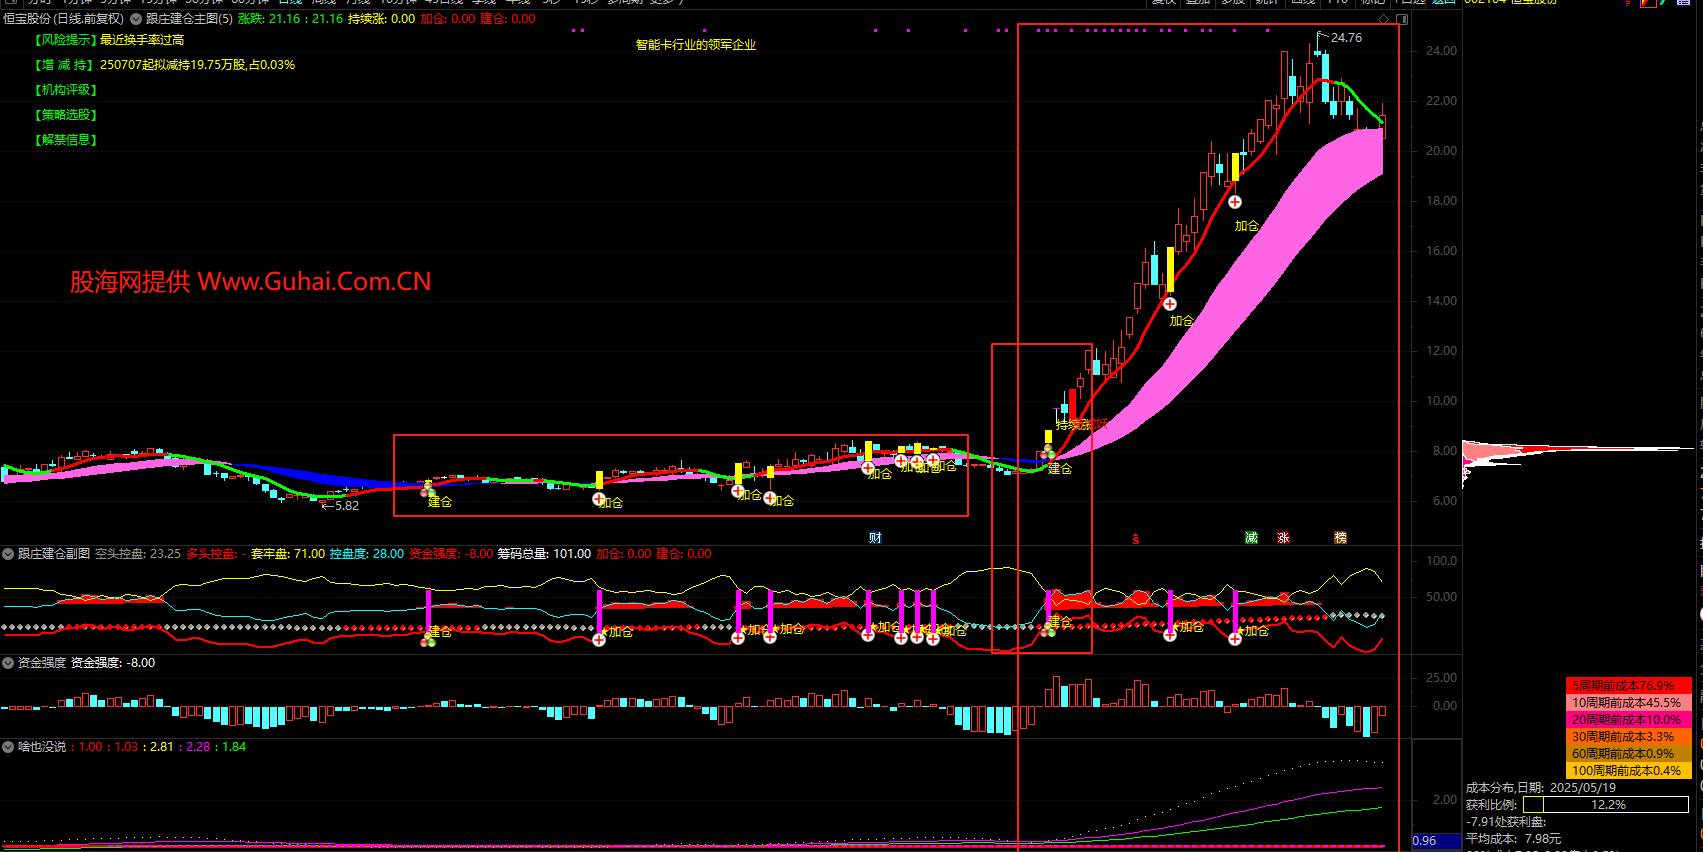This screenshot has width=1703, height=852.
Task: Click the 减 event marker below the chart
Action: click(x=1251, y=538)
